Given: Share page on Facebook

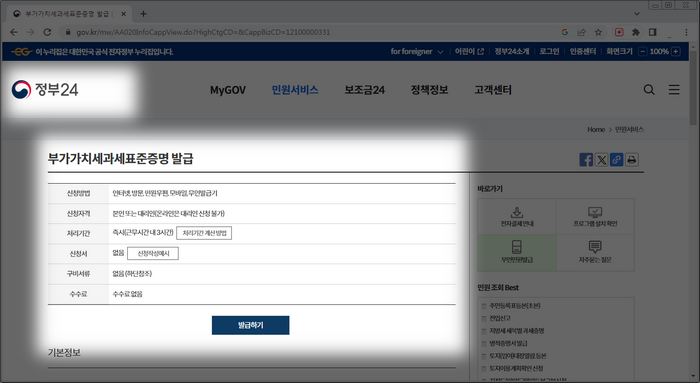Looking at the screenshot, I should coord(586,159).
